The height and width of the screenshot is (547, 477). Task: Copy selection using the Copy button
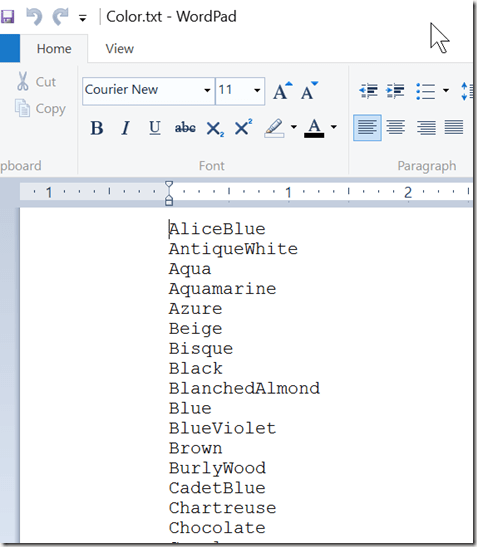[x=40, y=108]
